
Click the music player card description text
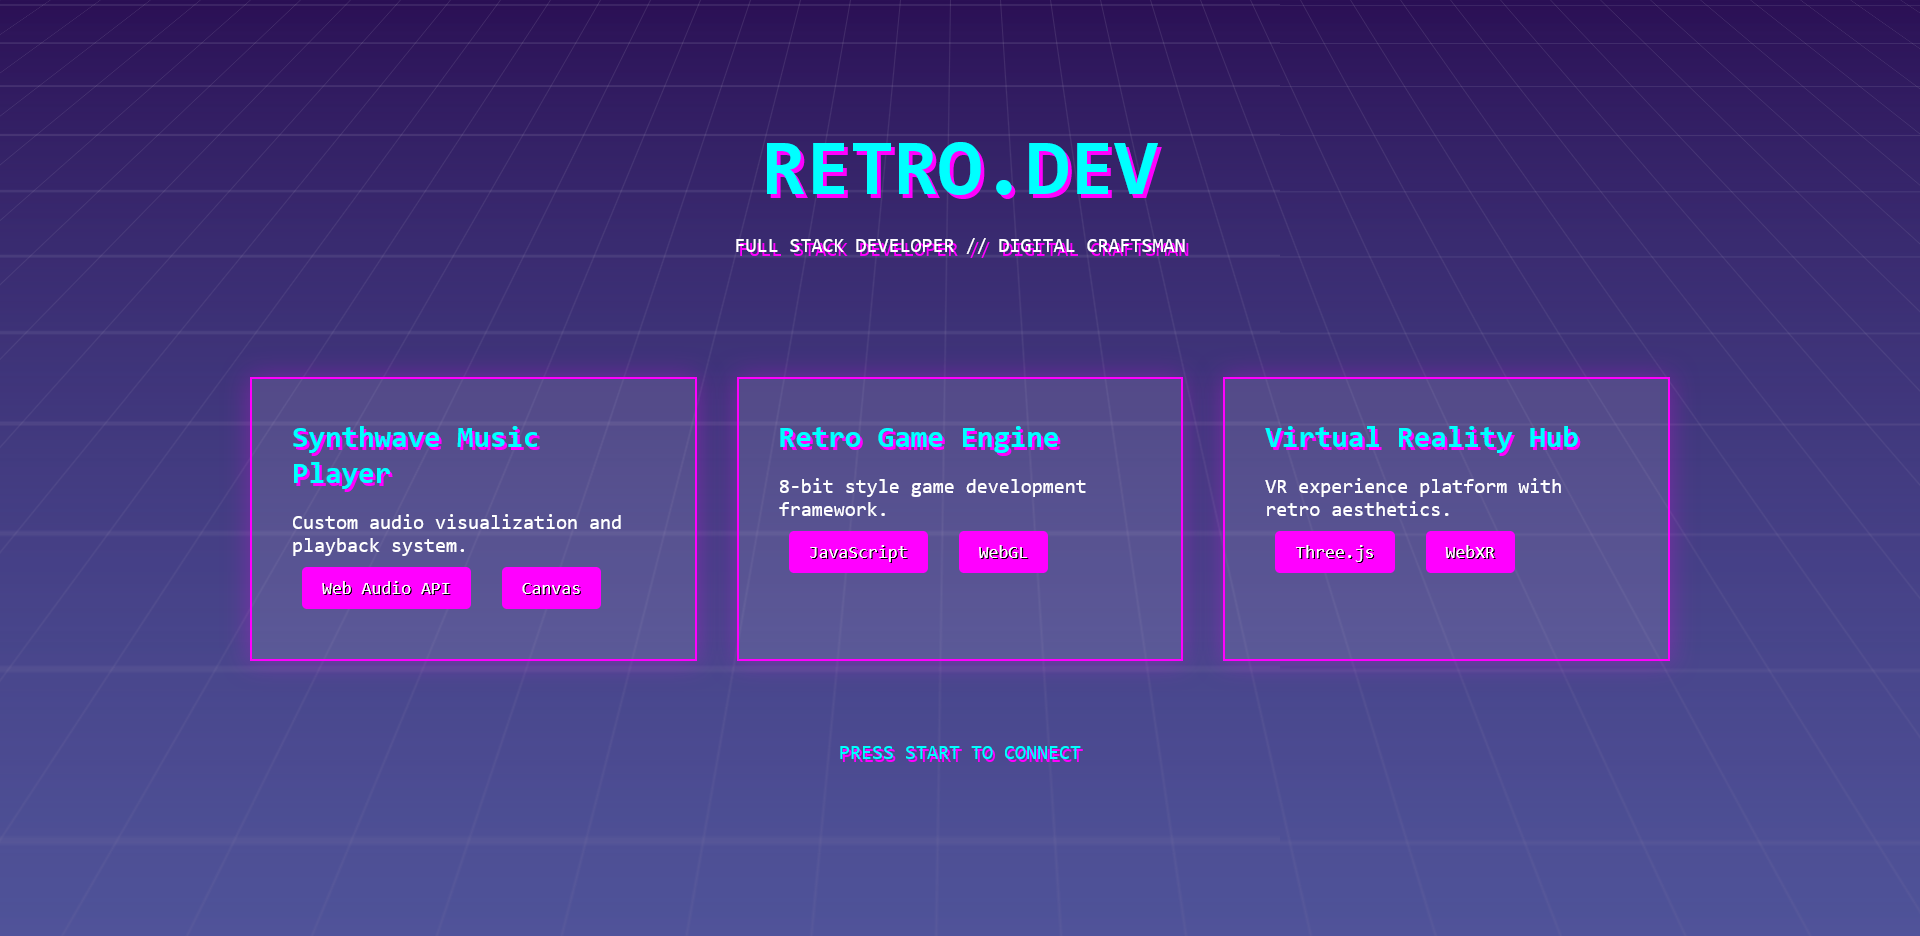point(456,534)
